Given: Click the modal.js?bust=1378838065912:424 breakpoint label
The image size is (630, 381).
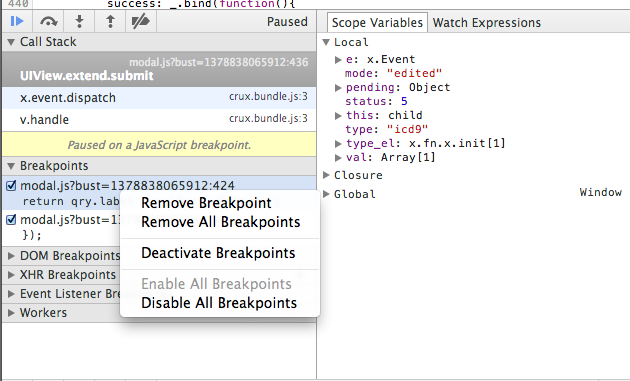Looking at the screenshot, I should click(x=127, y=186).
